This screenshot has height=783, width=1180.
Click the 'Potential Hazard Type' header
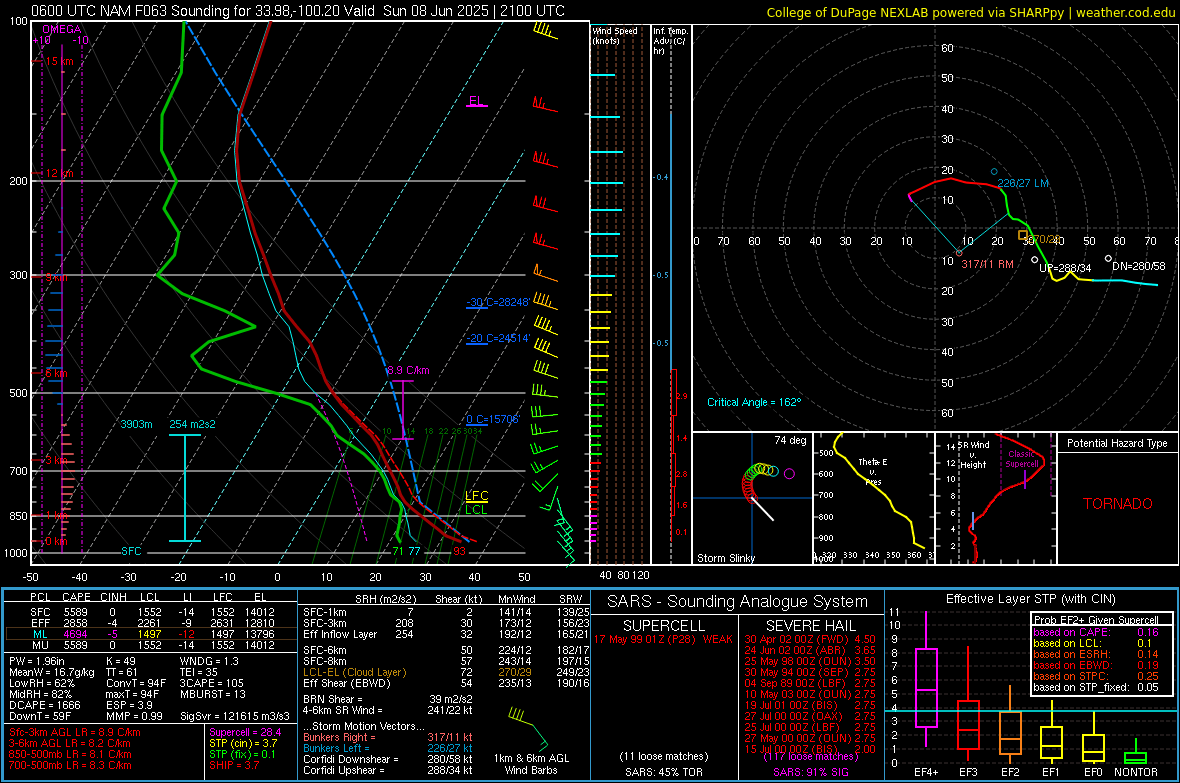[1117, 443]
